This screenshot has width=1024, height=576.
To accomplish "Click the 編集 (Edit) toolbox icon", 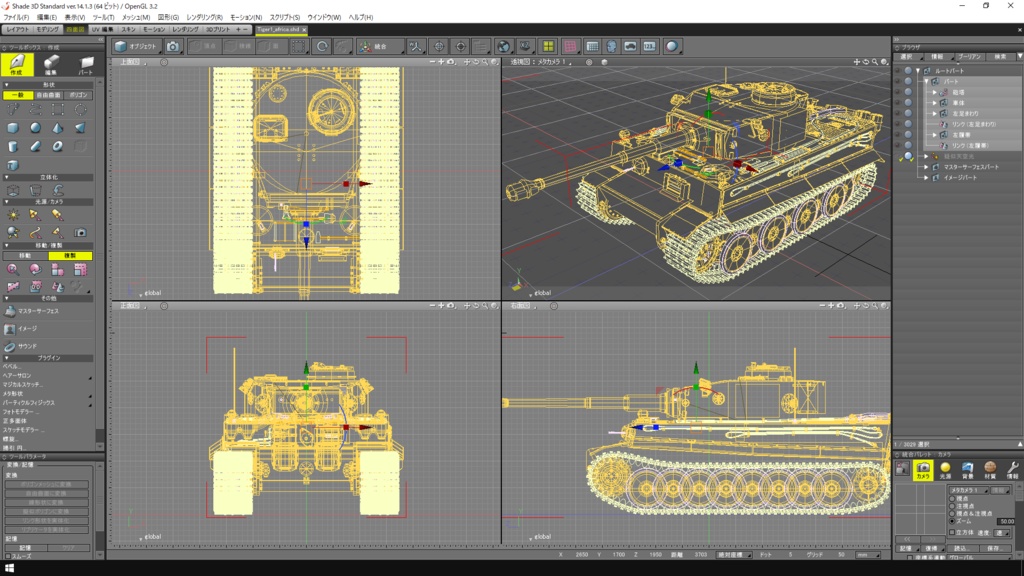I will click(52, 64).
